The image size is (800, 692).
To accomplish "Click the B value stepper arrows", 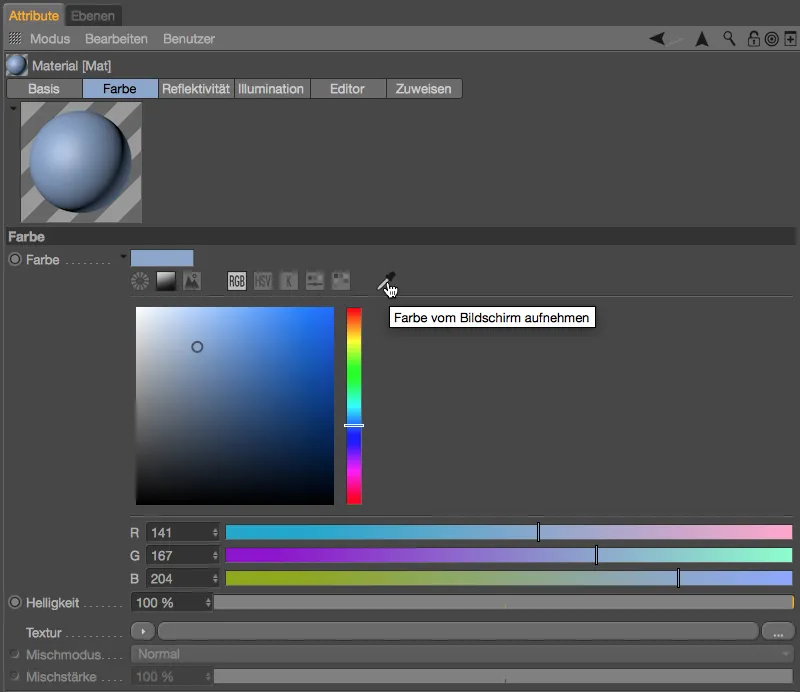I will click(215, 578).
